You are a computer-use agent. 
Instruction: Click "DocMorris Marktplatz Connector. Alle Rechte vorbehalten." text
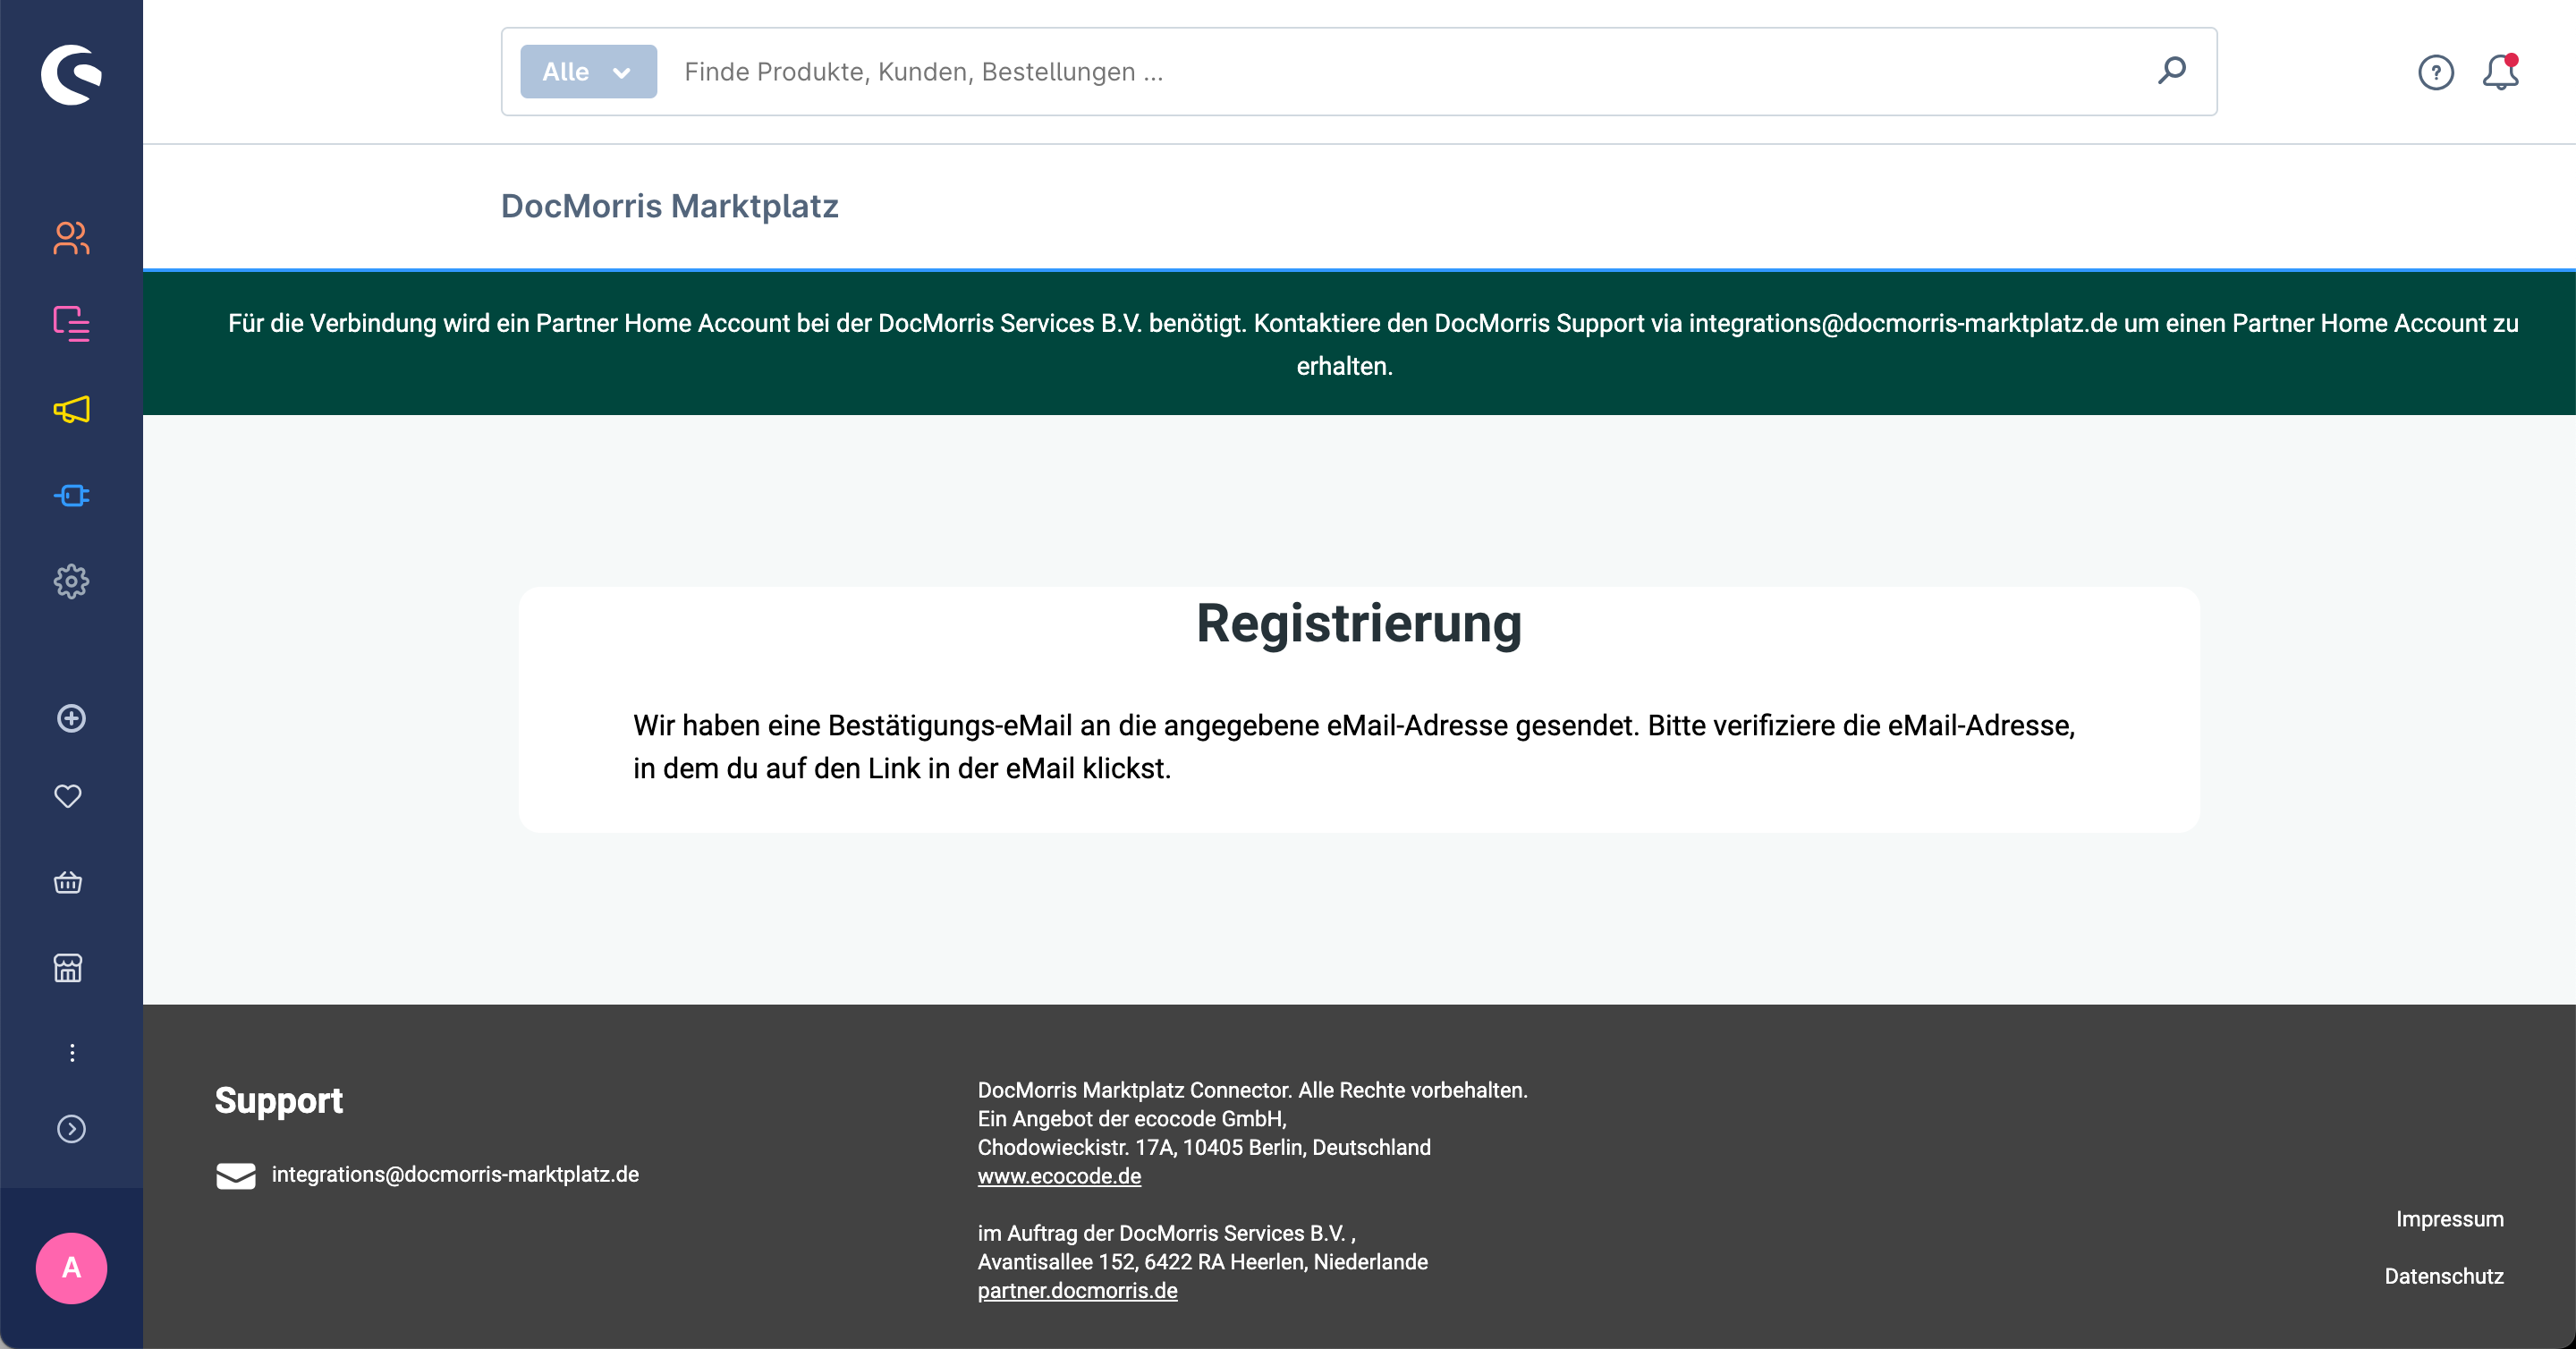tap(1252, 1090)
